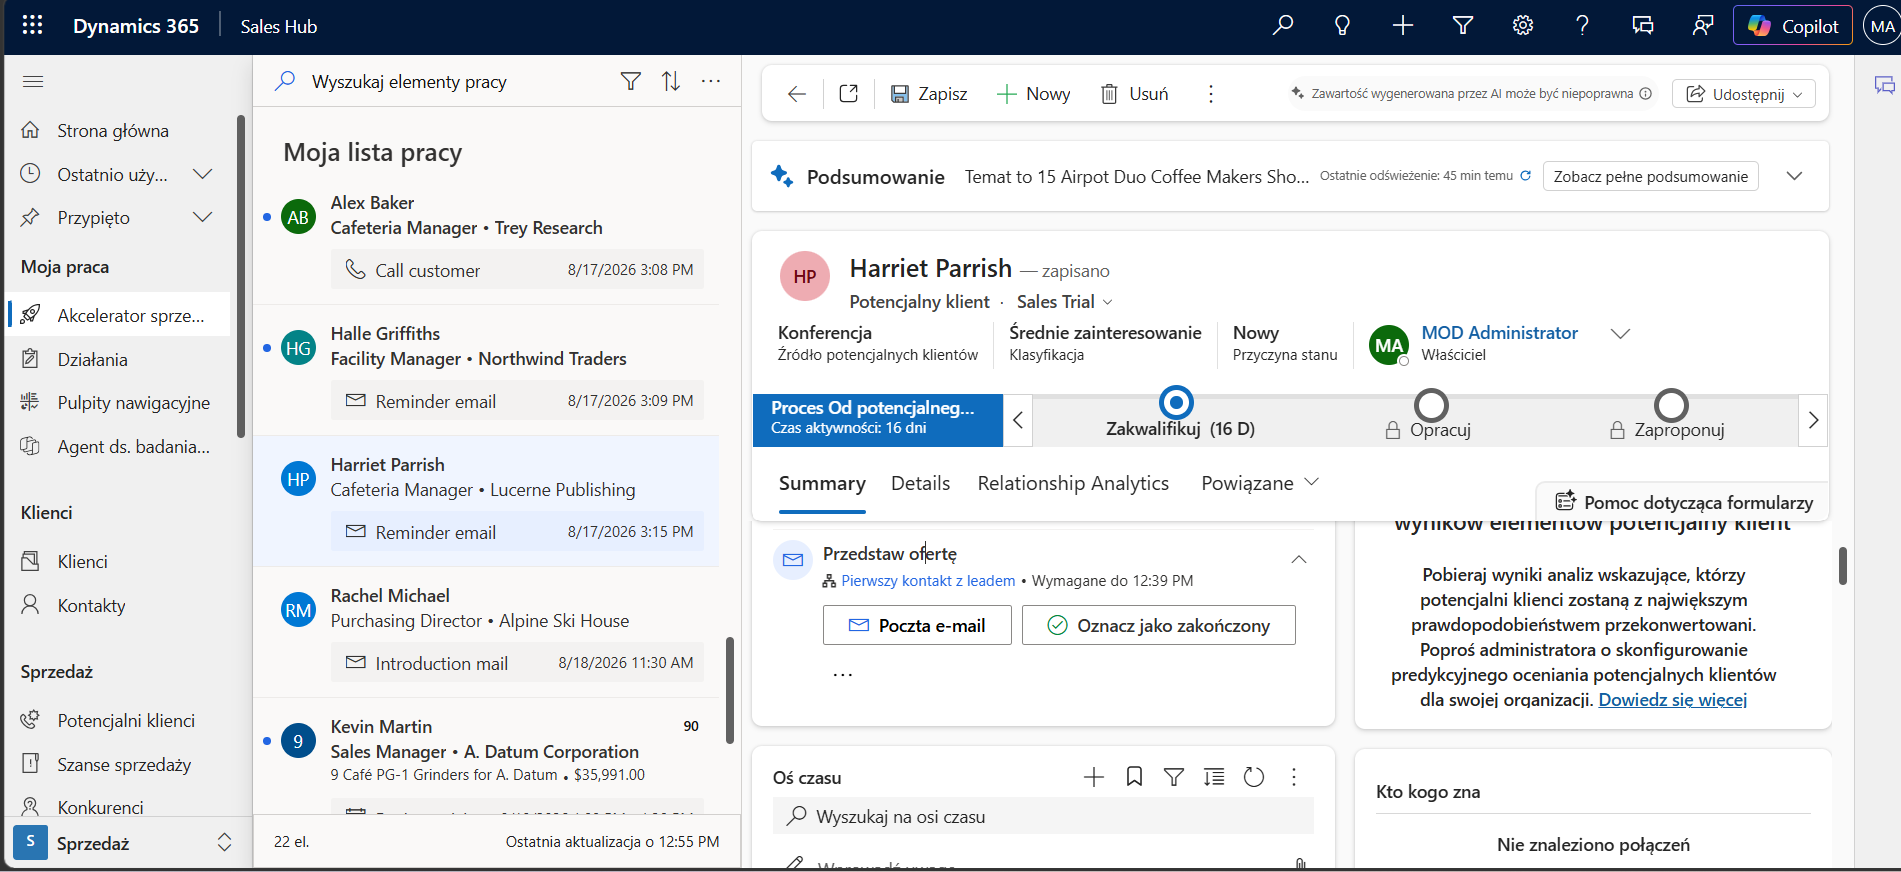Filter the timeline with funnel icon
1901x872 pixels.
point(1174,777)
